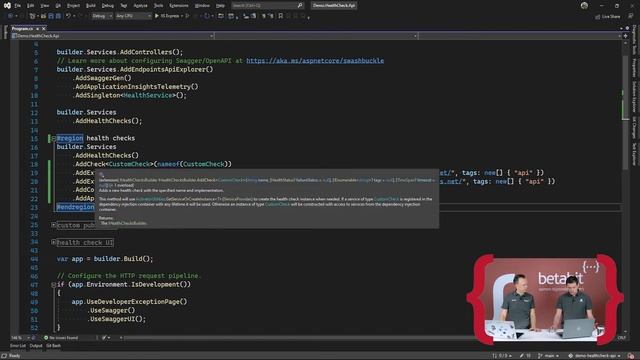Image resolution: width=640 pixels, height=360 pixels.
Task: Close the Program.cs tab
Action: tap(43, 29)
